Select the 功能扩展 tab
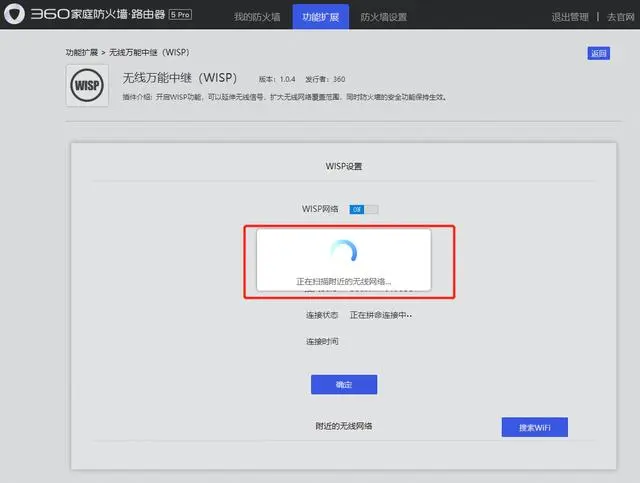This screenshot has width=640, height=483. [318, 17]
